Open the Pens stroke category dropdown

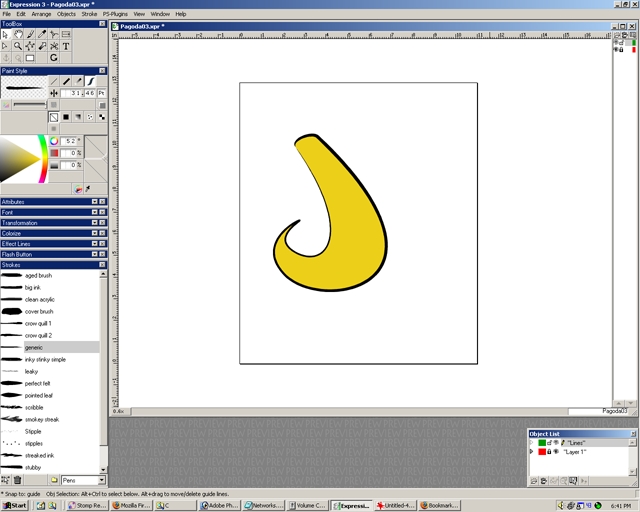(x=102, y=480)
